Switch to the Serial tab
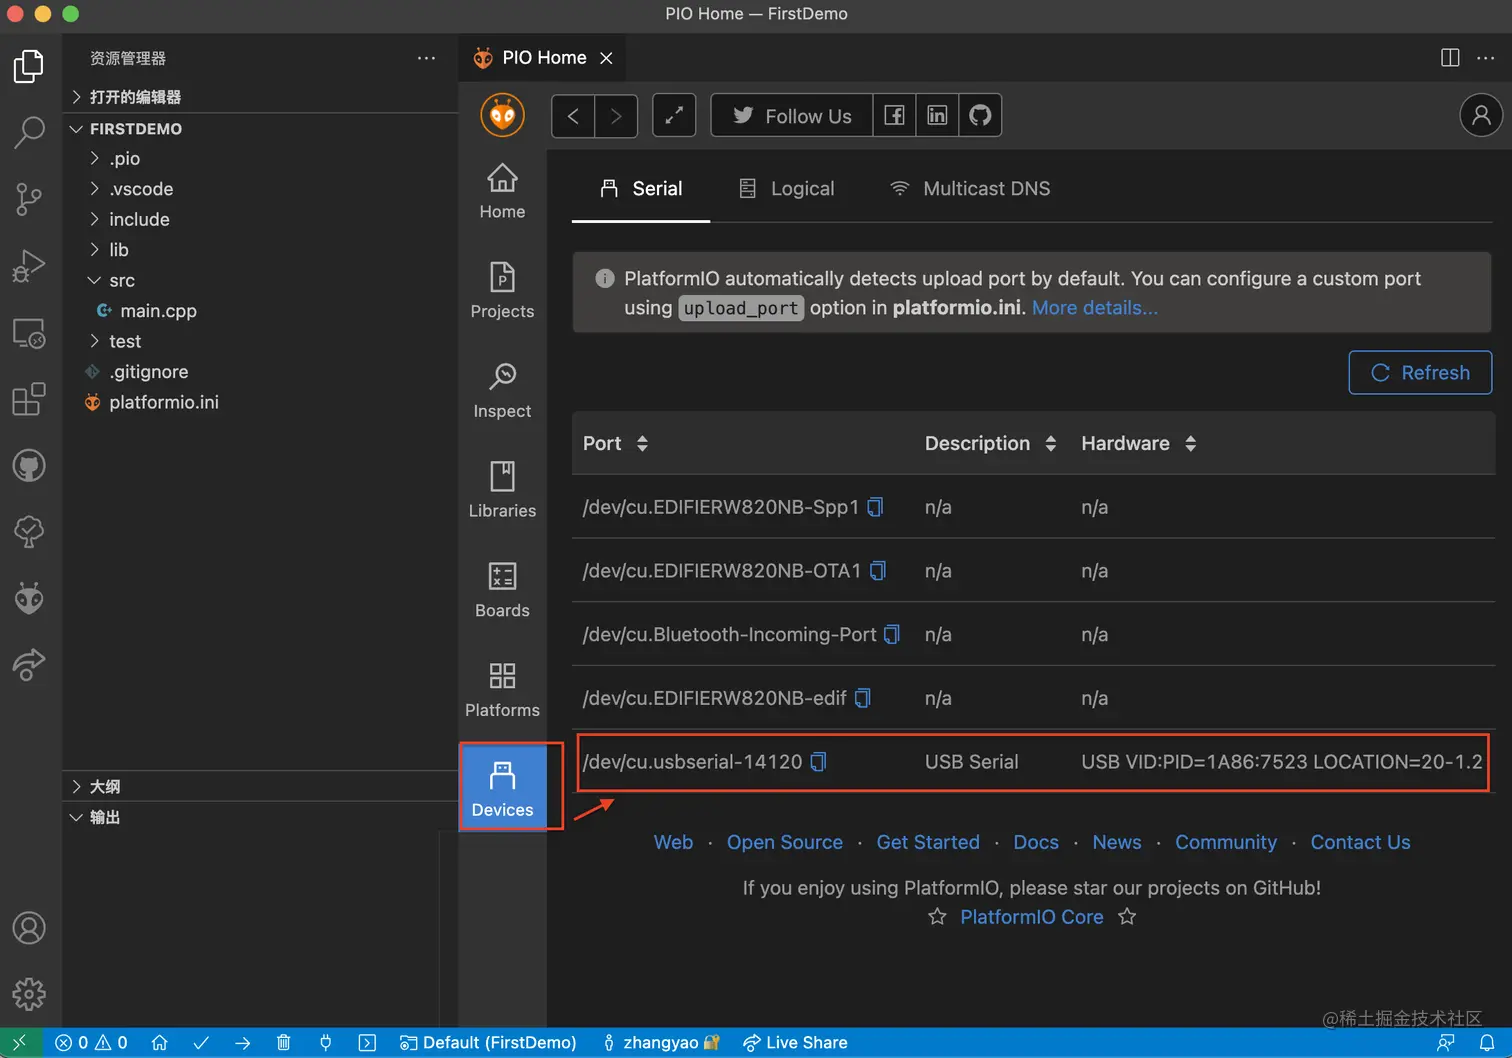This screenshot has width=1512, height=1058. [641, 189]
